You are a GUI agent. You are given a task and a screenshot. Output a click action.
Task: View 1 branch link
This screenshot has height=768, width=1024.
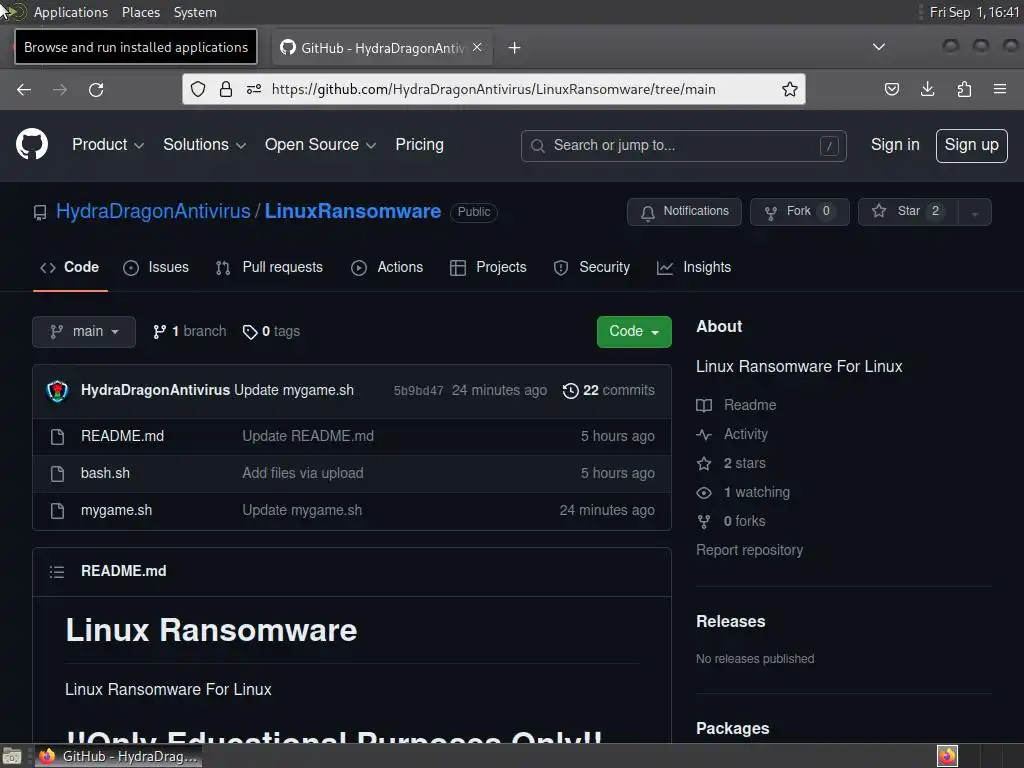pyautogui.click(x=189, y=332)
